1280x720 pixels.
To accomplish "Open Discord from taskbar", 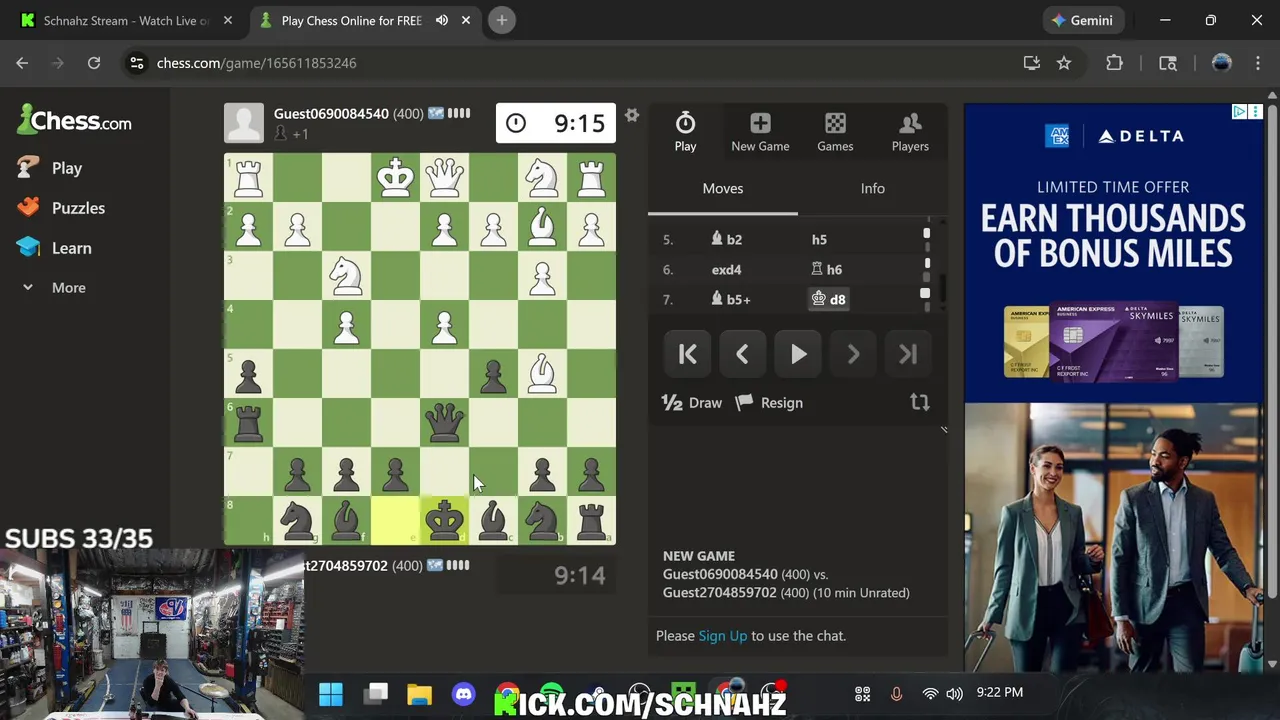I will tap(463, 693).
